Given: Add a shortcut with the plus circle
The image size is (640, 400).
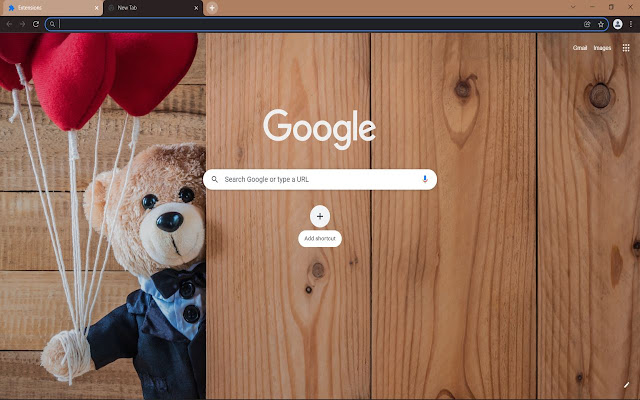Looking at the screenshot, I should pos(320,216).
